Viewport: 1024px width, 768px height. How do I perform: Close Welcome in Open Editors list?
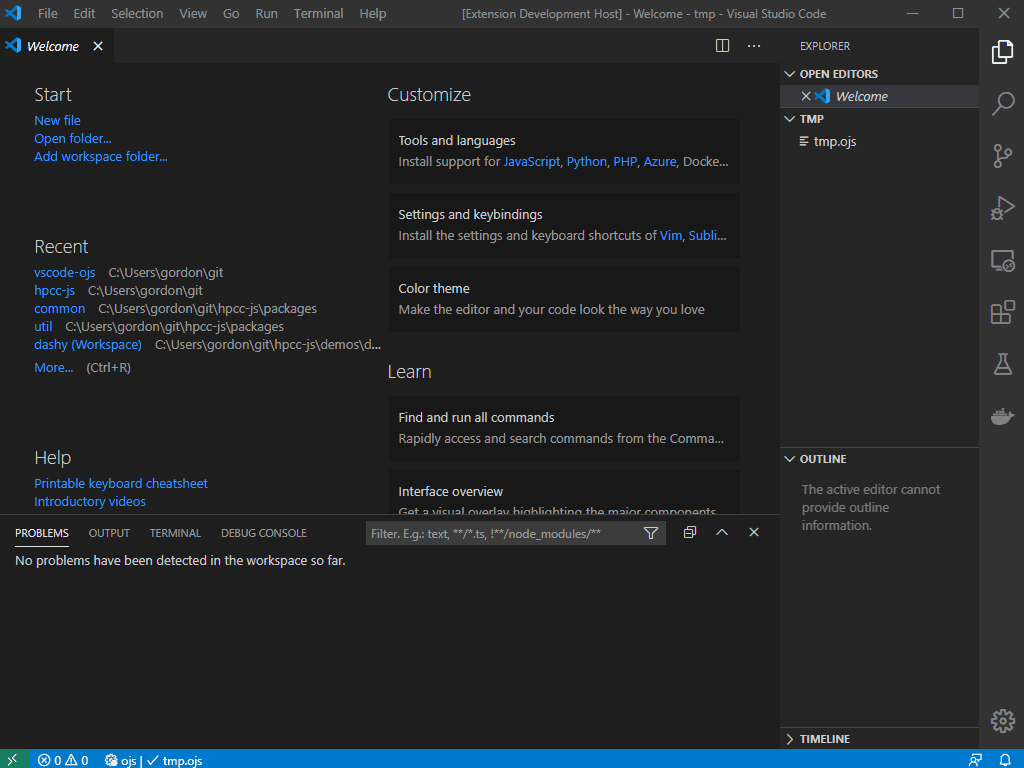pyautogui.click(x=806, y=96)
